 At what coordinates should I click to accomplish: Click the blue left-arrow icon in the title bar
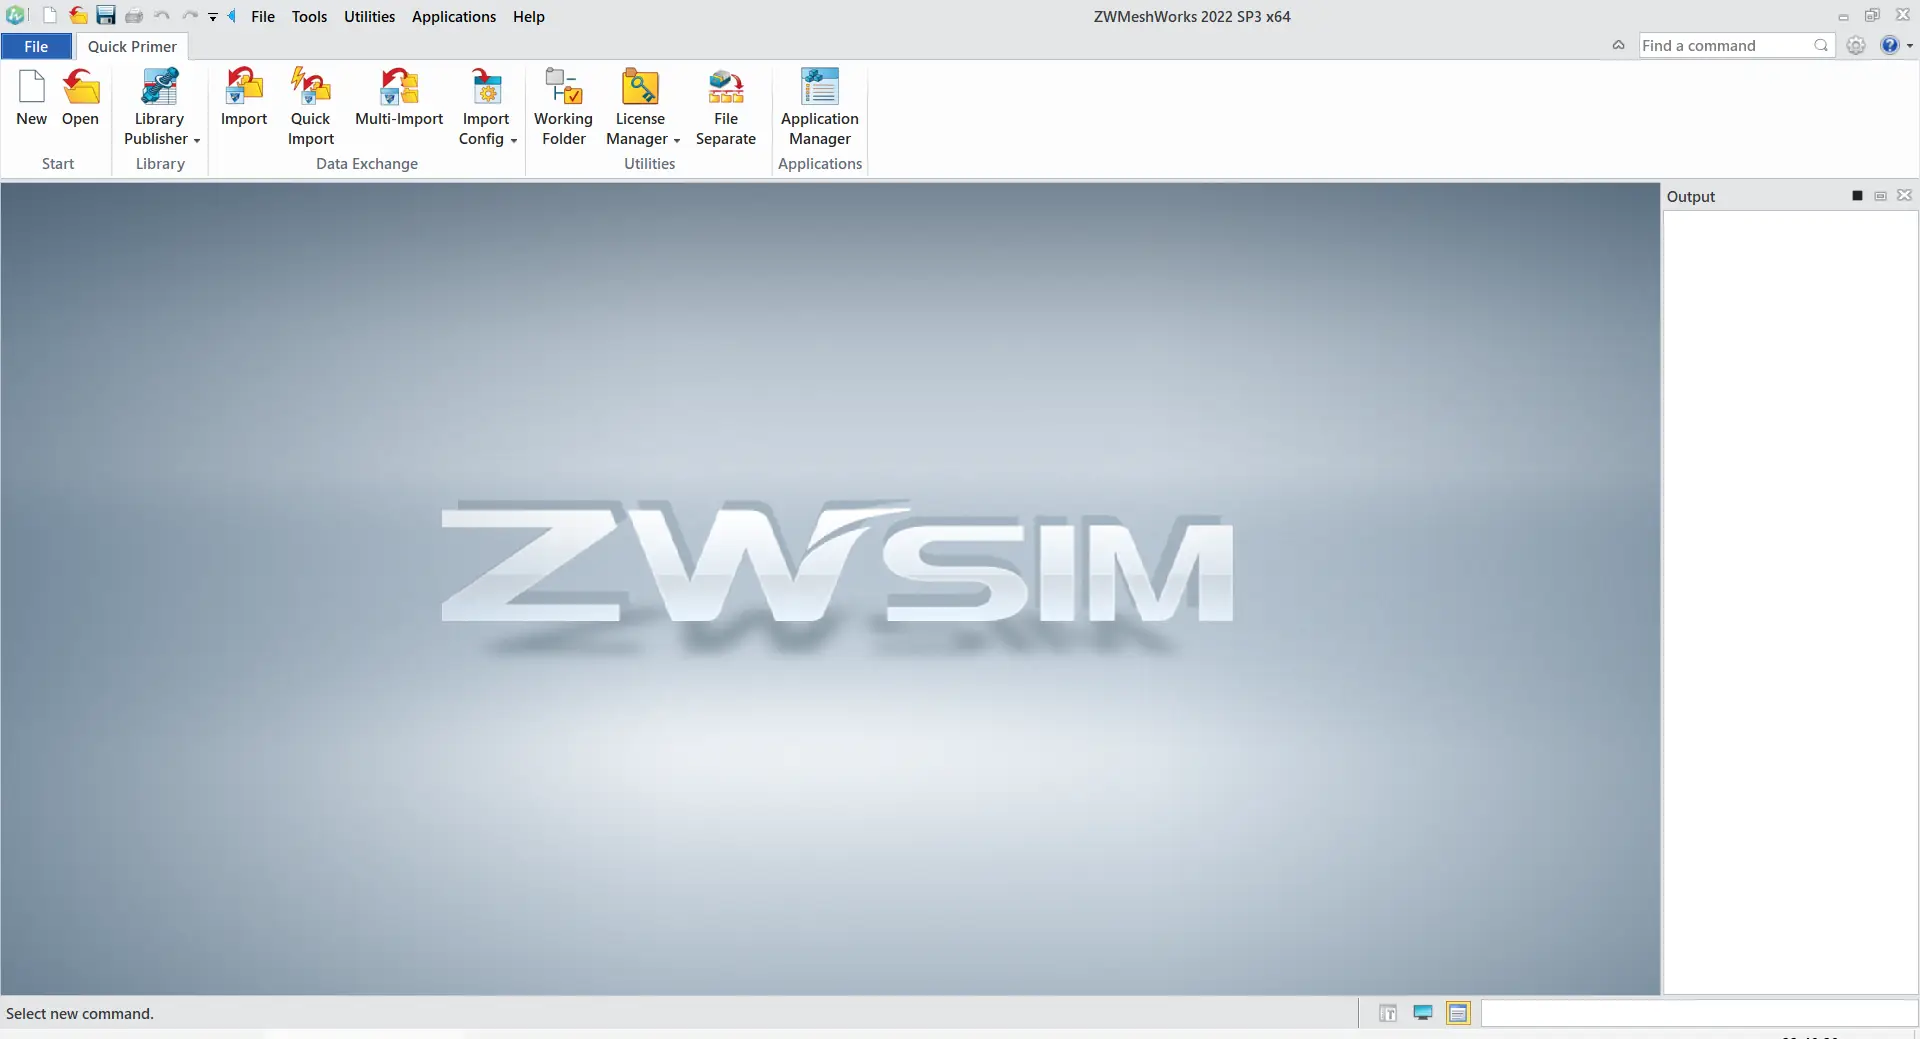[232, 16]
